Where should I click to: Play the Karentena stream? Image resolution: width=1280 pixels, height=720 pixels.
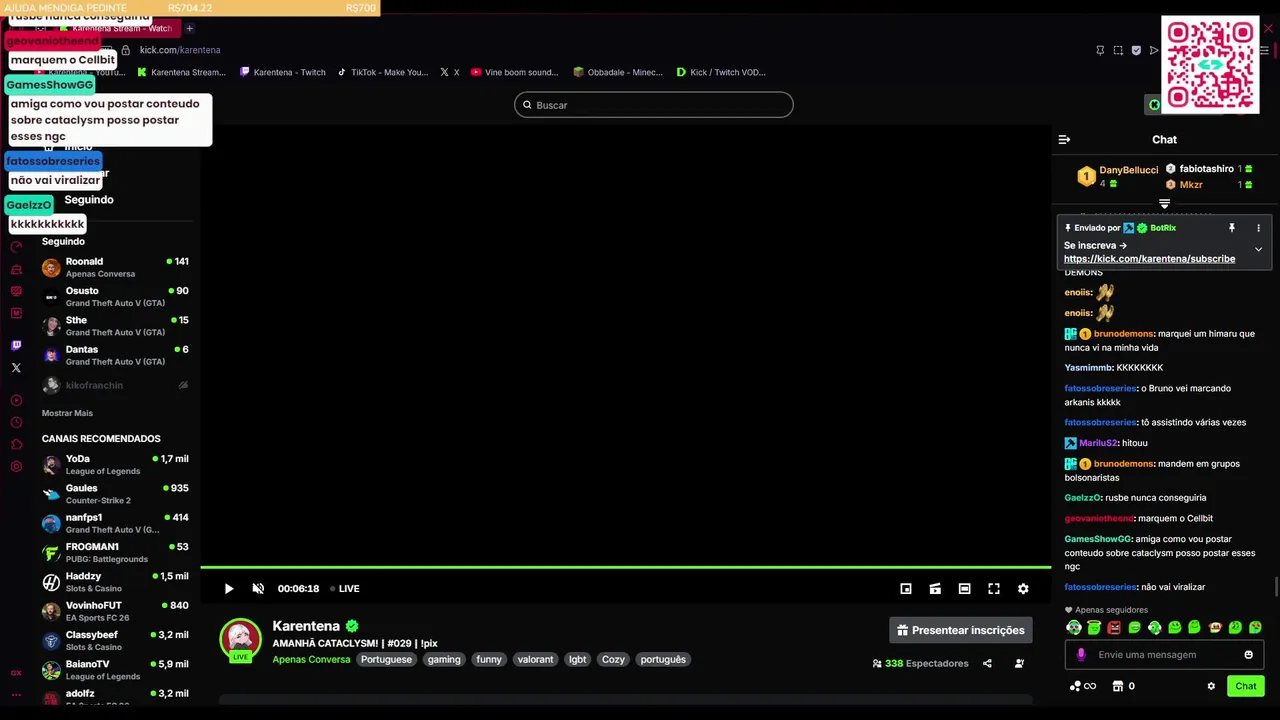pyautogui.click(x=229, y=589)
